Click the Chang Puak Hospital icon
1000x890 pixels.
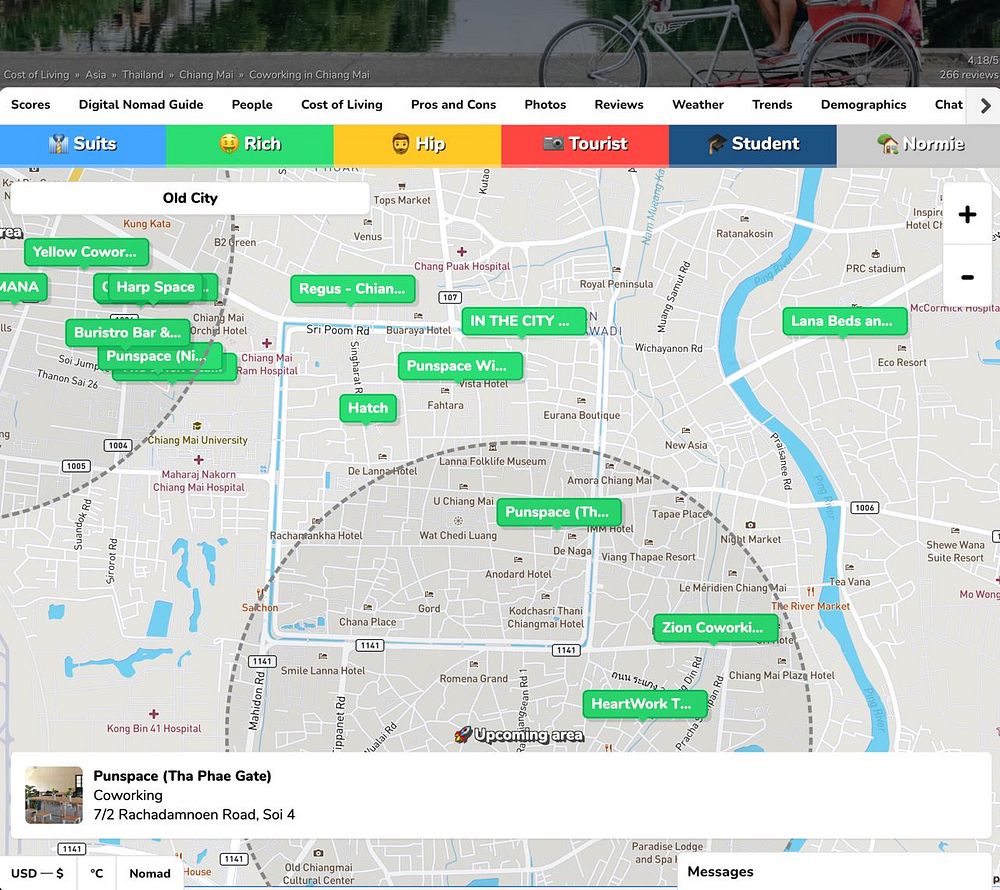[462, 252]
